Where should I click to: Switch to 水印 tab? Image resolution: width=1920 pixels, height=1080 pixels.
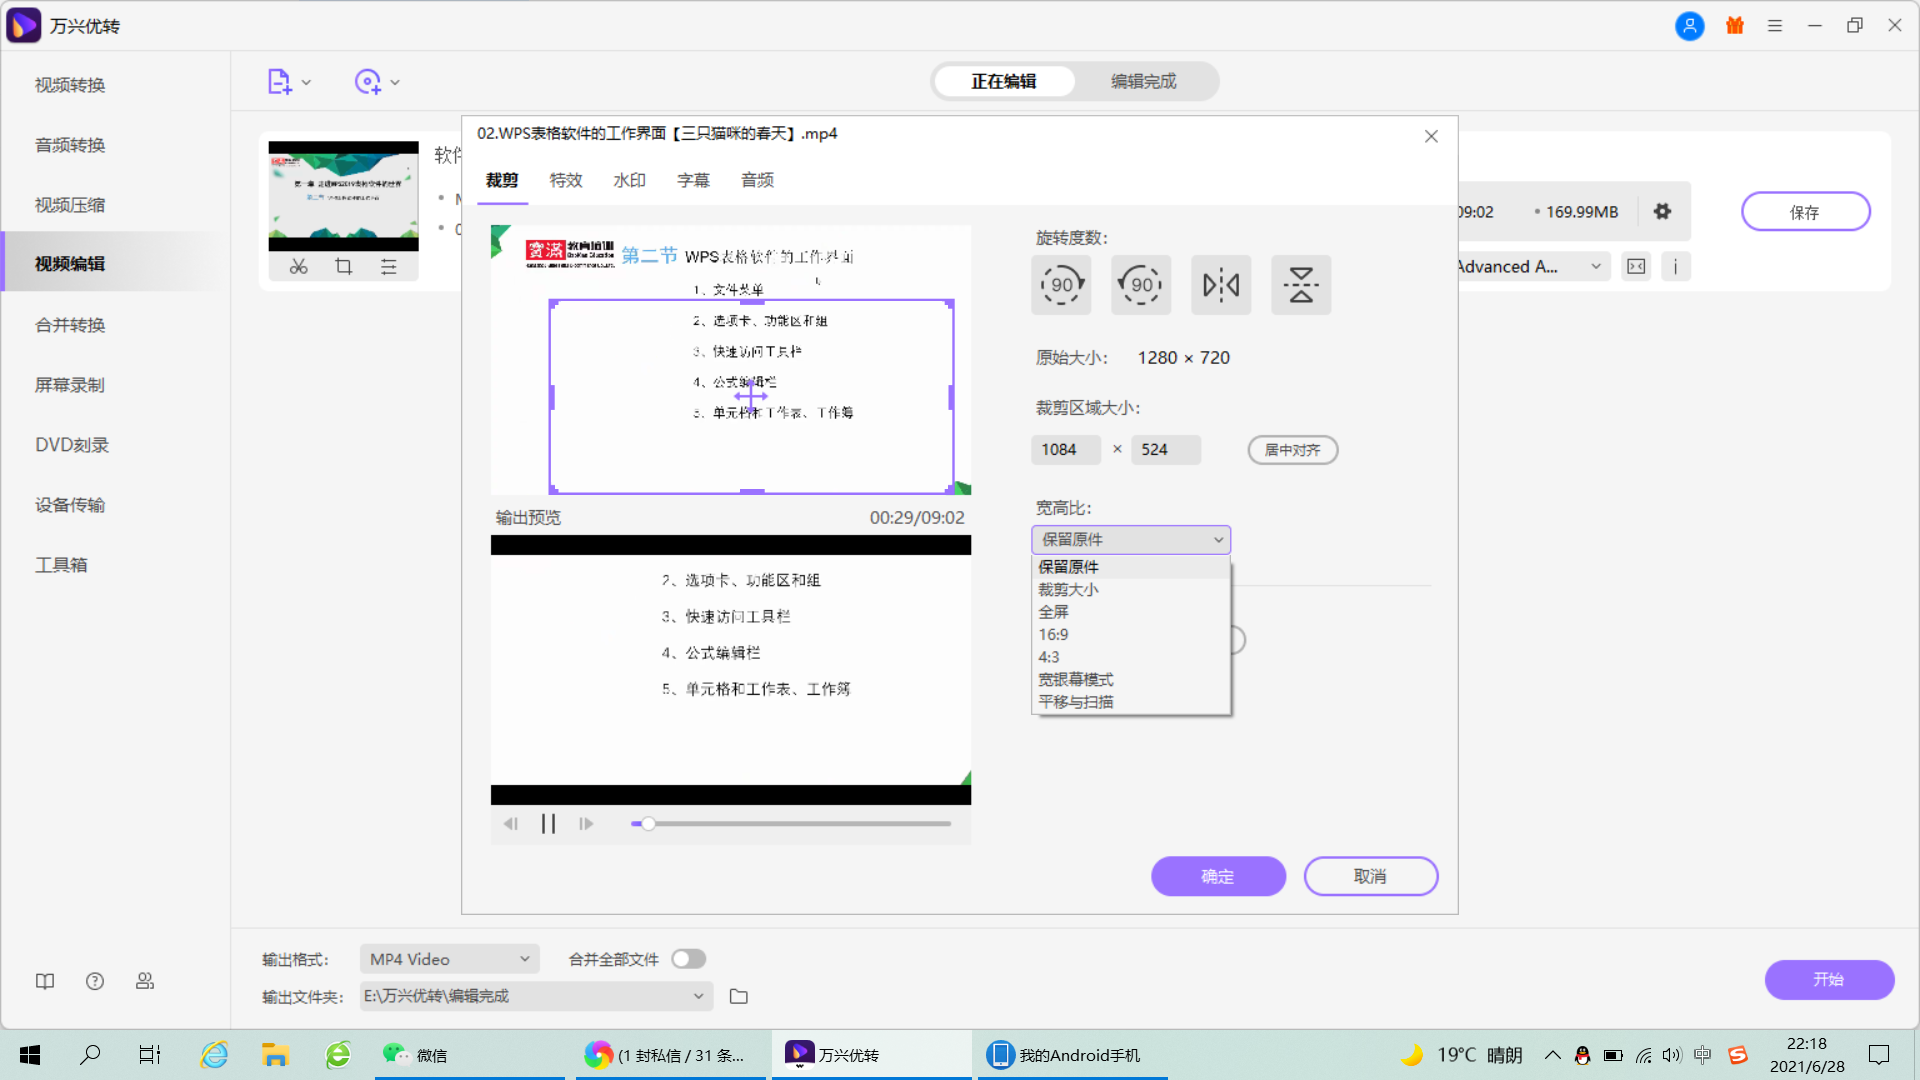629,180
